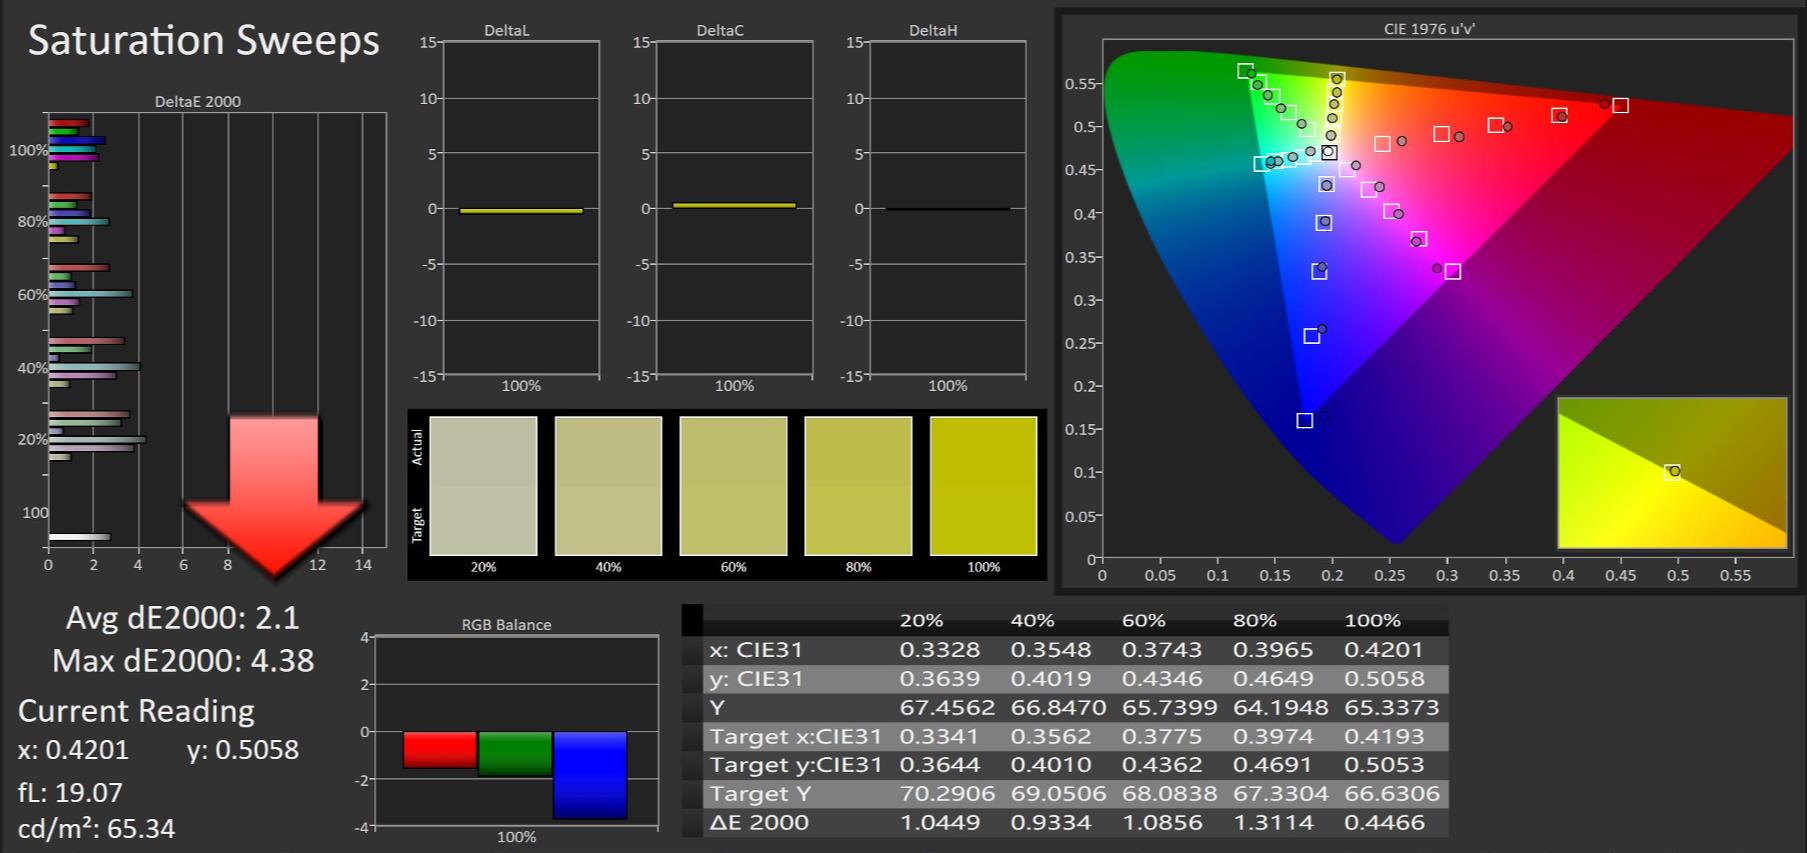Click the Max dE2000 reading text
The height and width of the screenshot is (853, 1807).
tap(183, 661)
